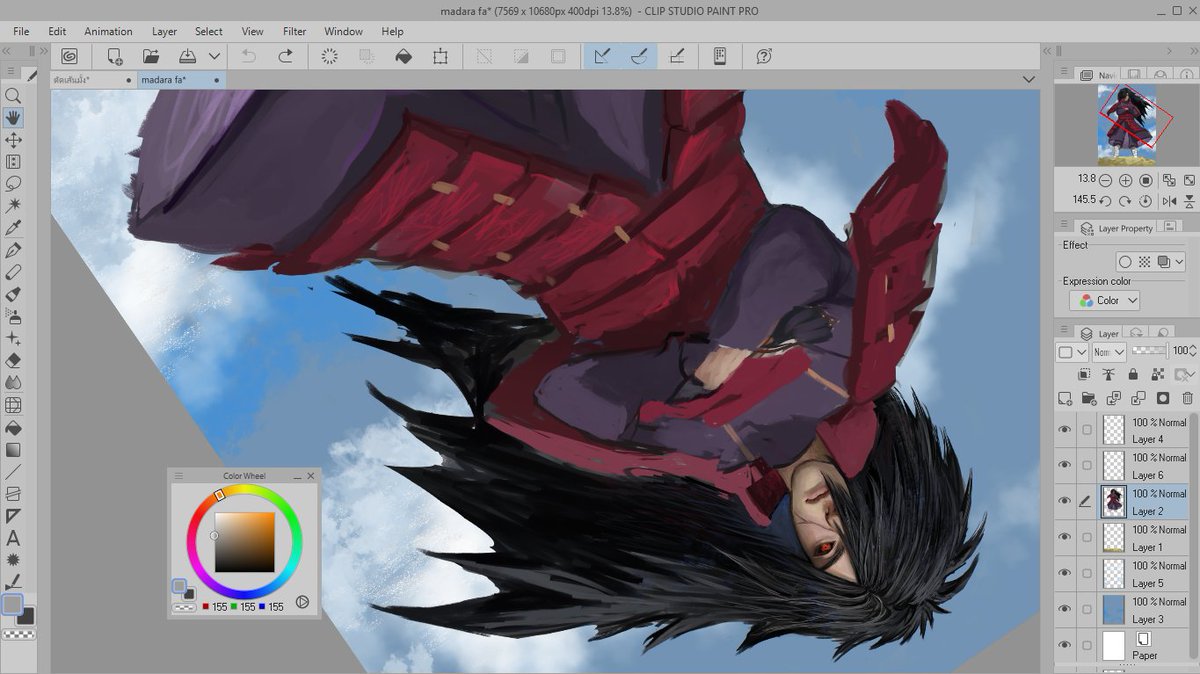Expand canvas tab list chevron
Viewport: 1200px width, 674px height.
(1029, 80)
